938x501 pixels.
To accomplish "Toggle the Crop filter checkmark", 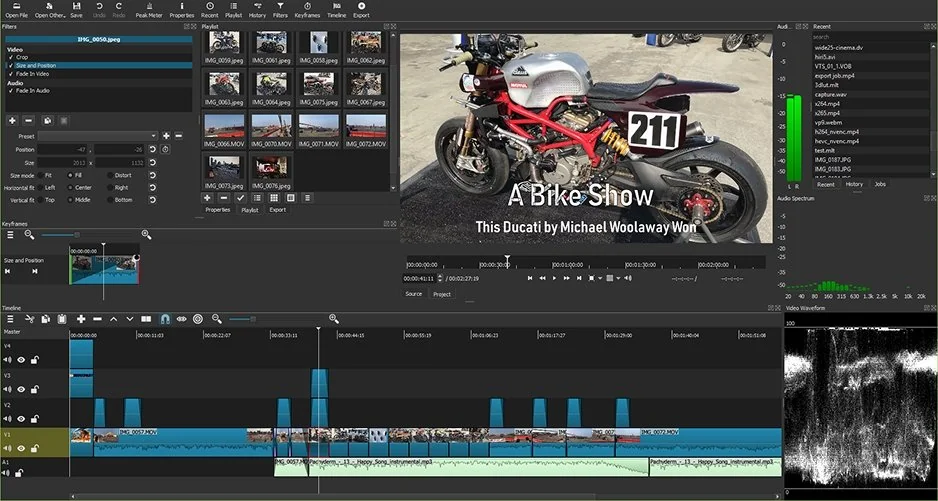I will point(10,57).
